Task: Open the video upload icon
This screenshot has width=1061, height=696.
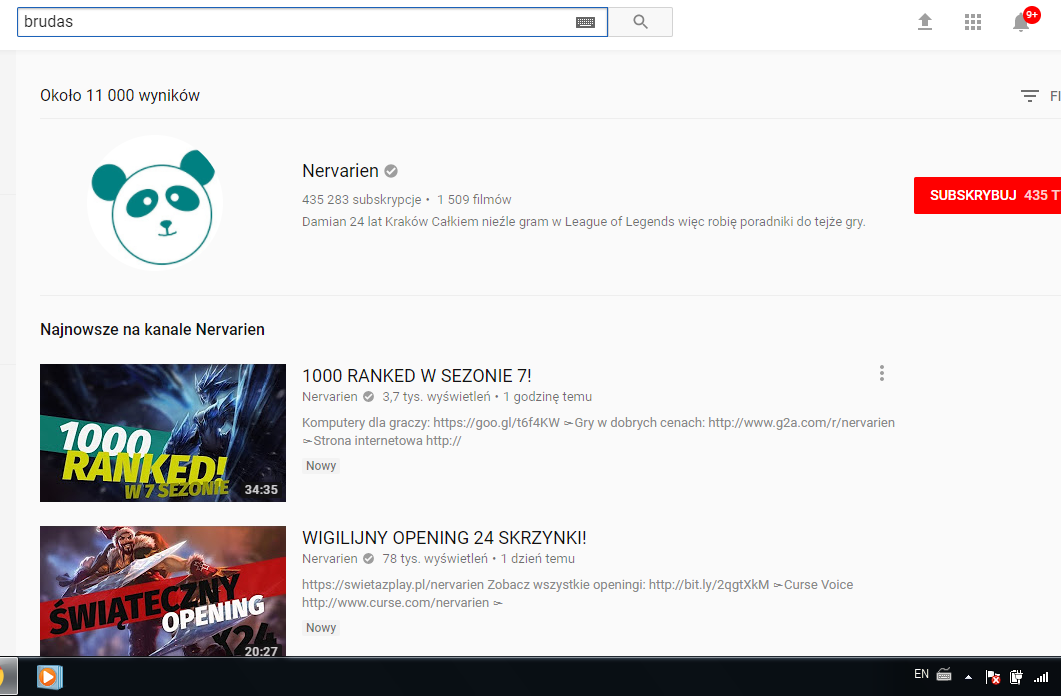Action: click(x=925, y=22)
